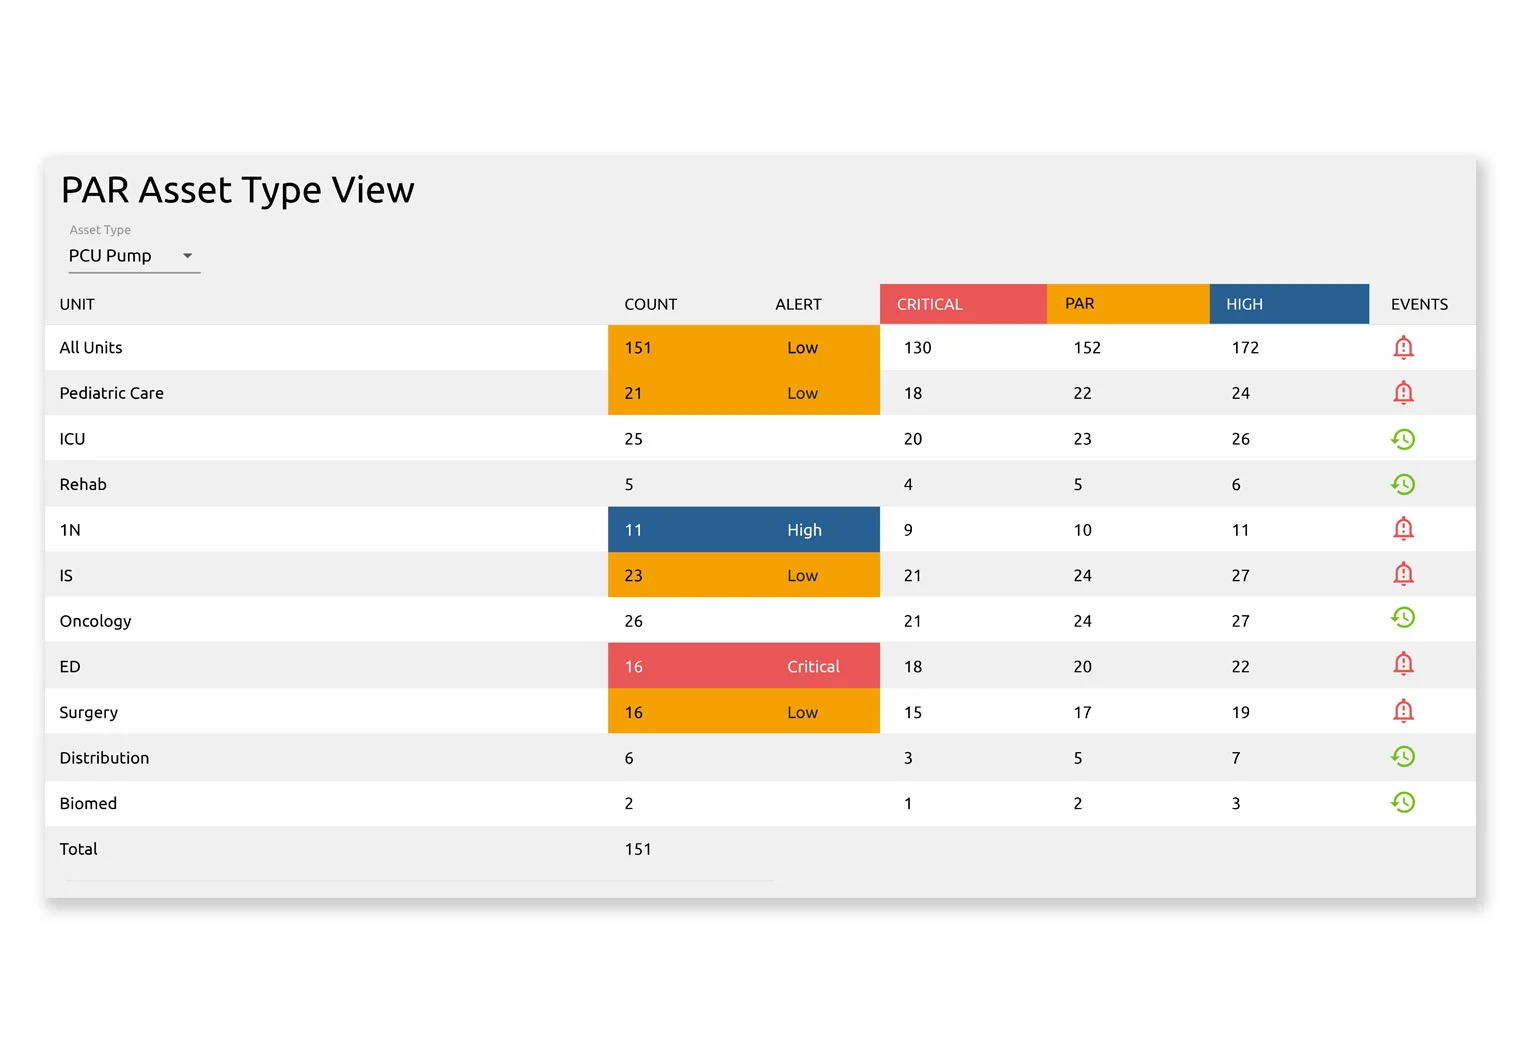Open the Pediatric Care alert notification icon
The width and height of the screenshot is (1521, 1056).
tap(1403, 392)
